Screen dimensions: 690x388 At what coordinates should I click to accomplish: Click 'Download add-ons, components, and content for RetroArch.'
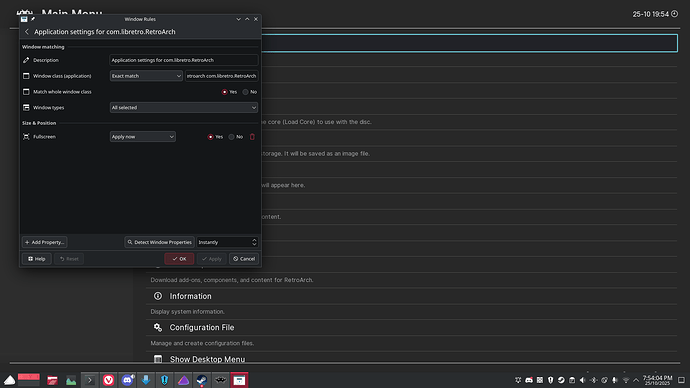232,280
